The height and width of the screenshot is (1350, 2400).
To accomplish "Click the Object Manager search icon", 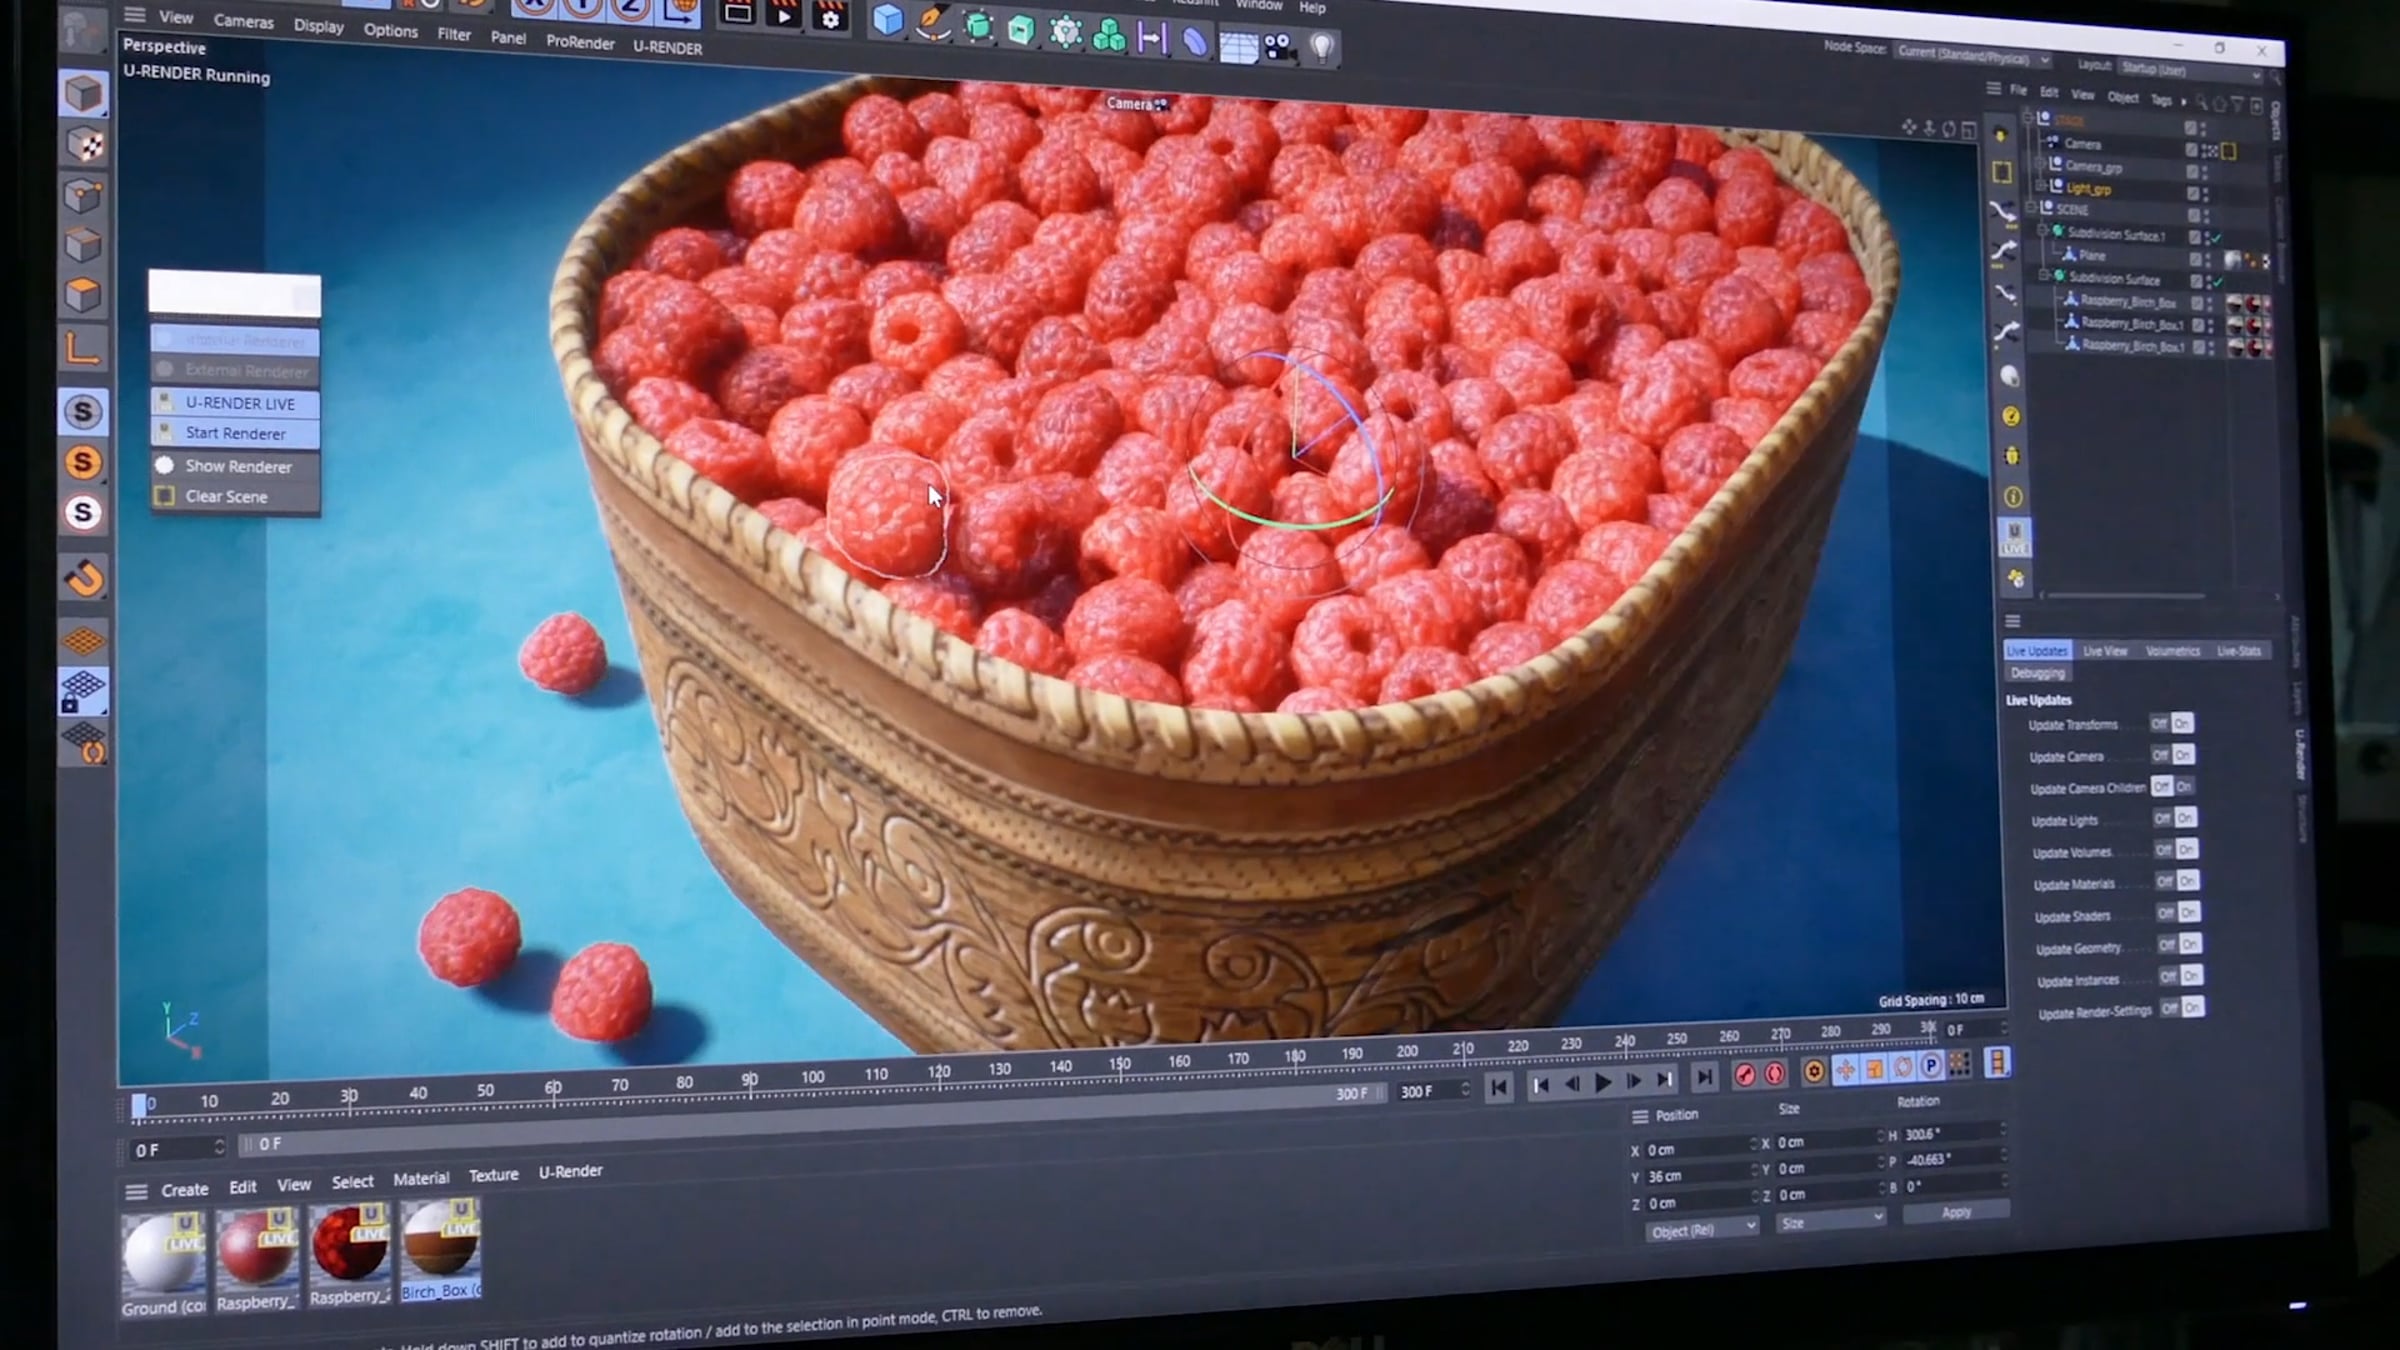I will pyautogui.click(x=2201, y=102).
